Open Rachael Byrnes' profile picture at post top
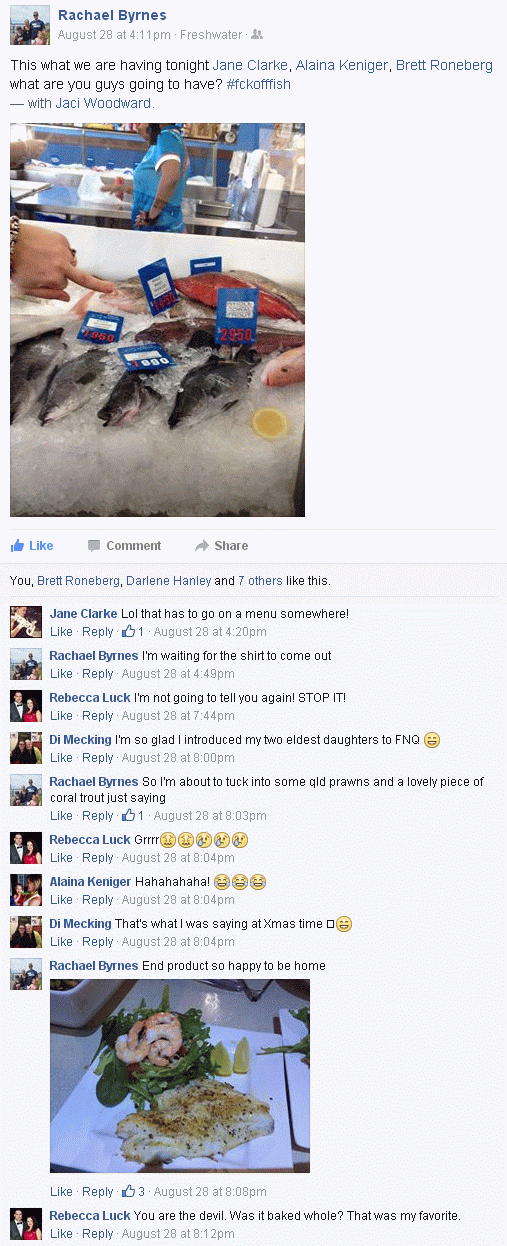Image resolution: width=507 pixels, height=1246 pixels. (x=30, y=24)
